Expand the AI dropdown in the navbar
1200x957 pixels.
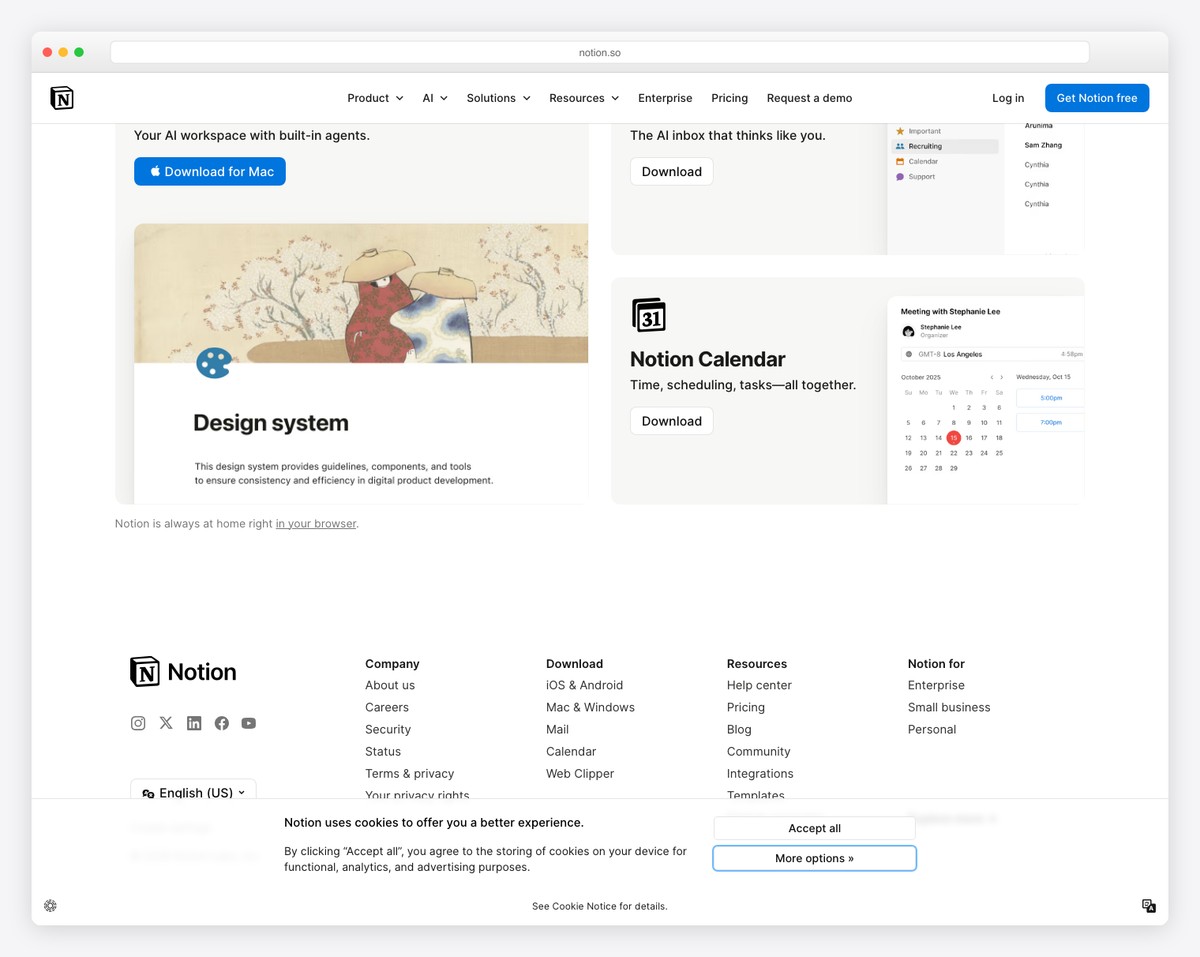(434, 97)
